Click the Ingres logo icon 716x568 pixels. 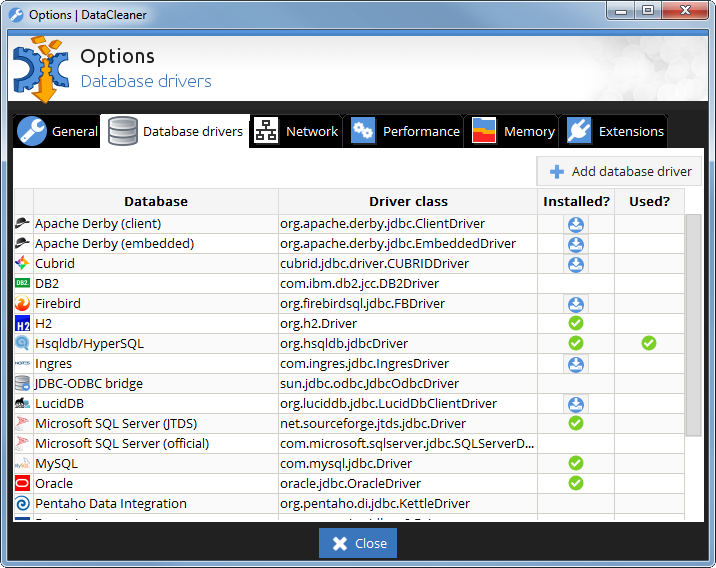(22, 363)
